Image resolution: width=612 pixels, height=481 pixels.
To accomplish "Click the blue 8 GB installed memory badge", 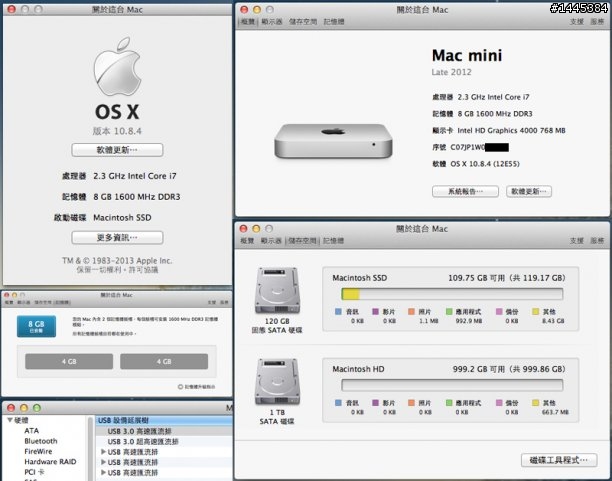I will coord(36,326).
